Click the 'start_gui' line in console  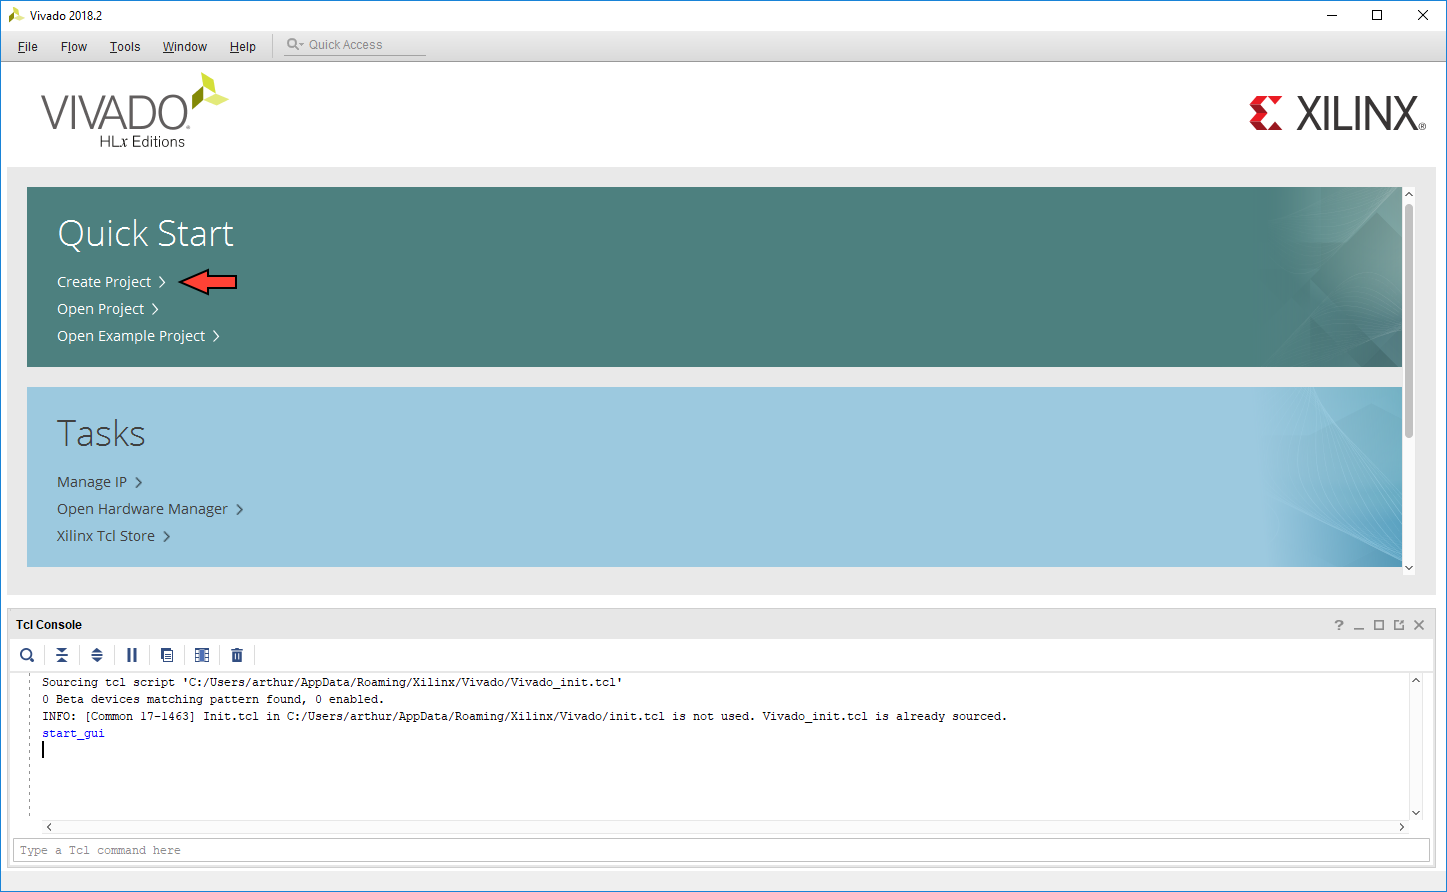pos(73,733)
